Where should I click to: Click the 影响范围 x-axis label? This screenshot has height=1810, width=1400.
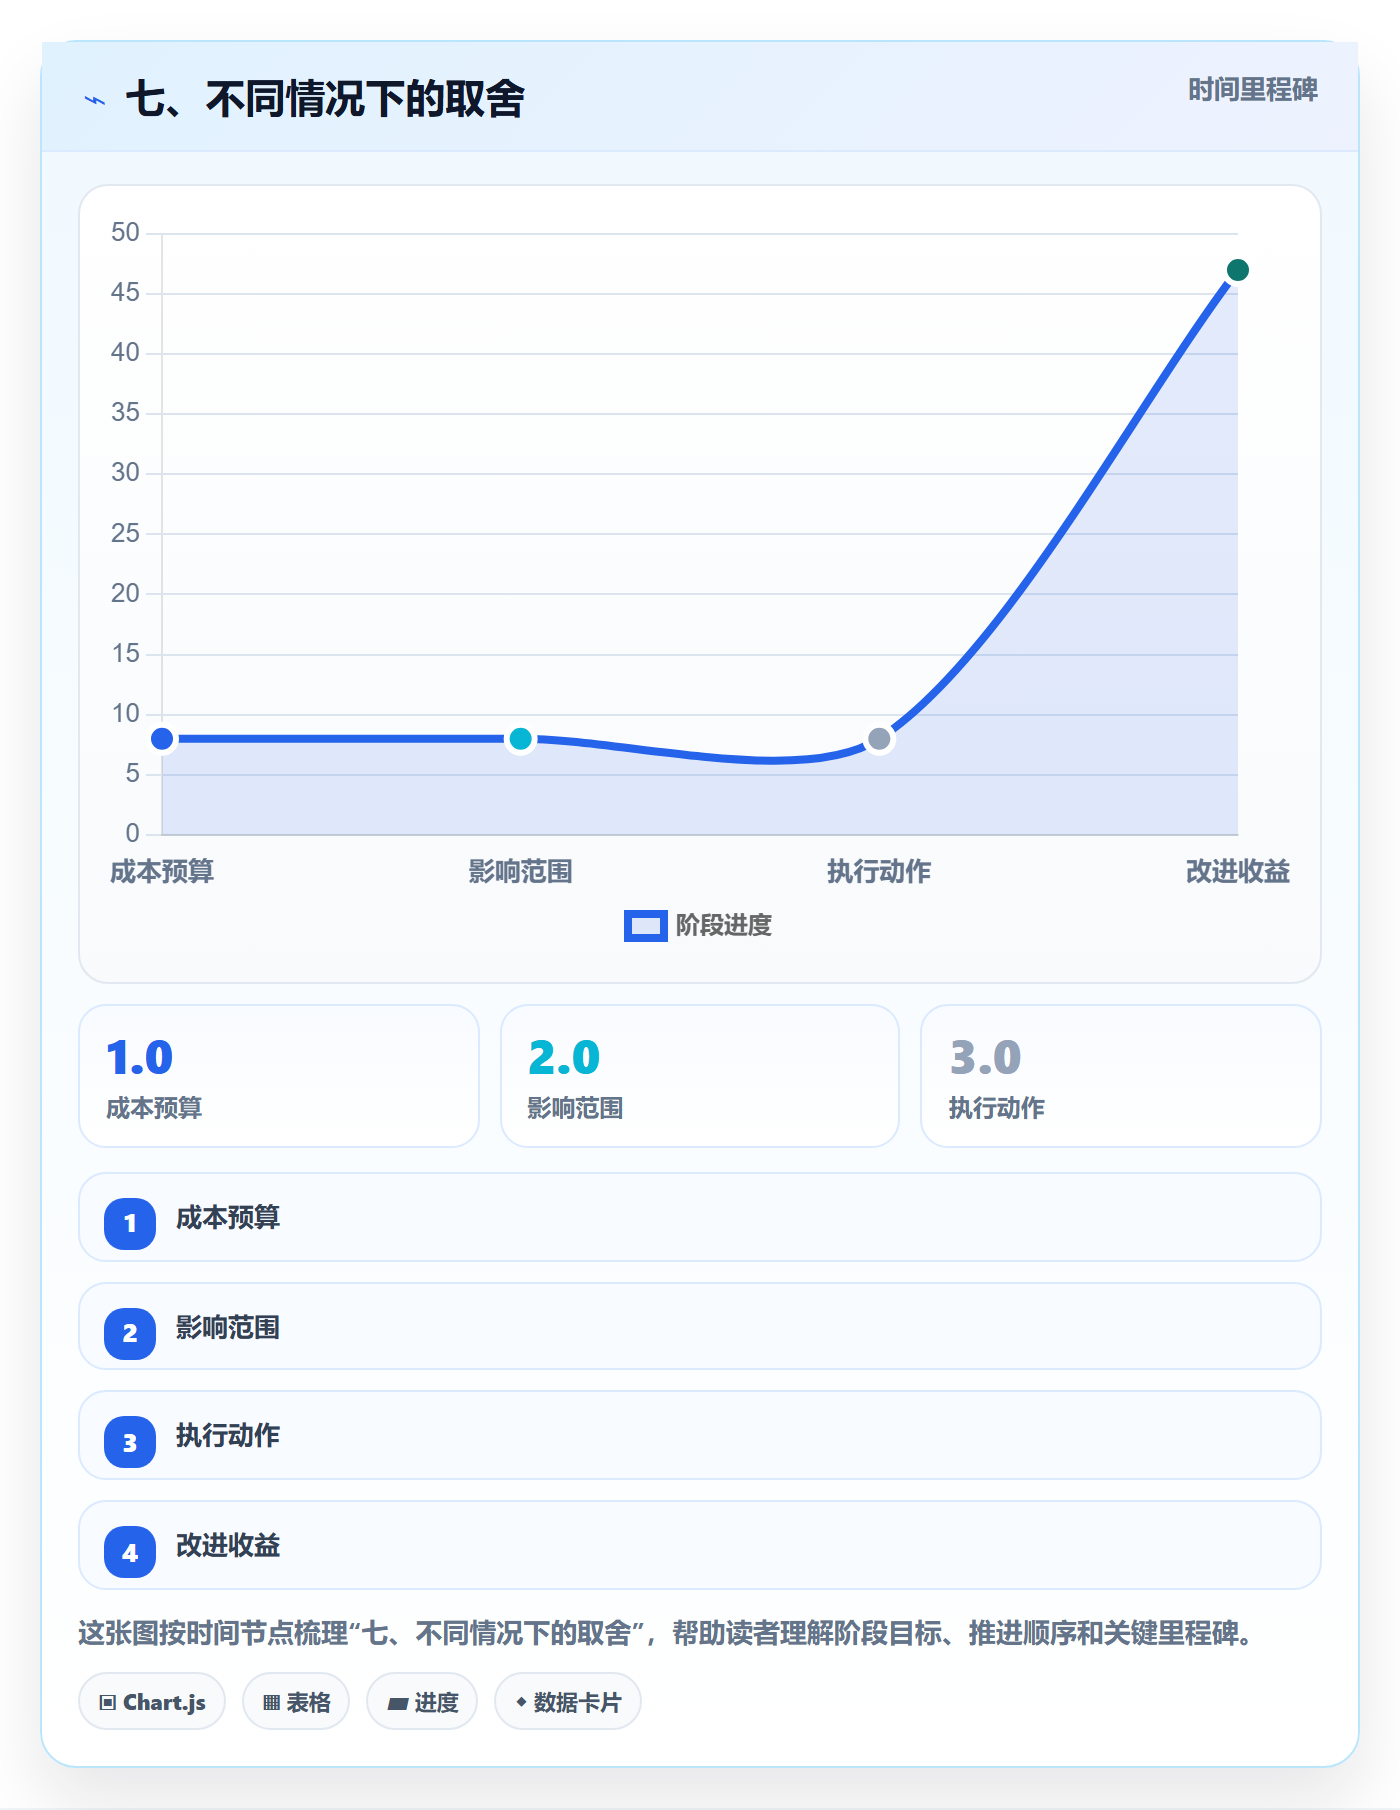point(520,872)
